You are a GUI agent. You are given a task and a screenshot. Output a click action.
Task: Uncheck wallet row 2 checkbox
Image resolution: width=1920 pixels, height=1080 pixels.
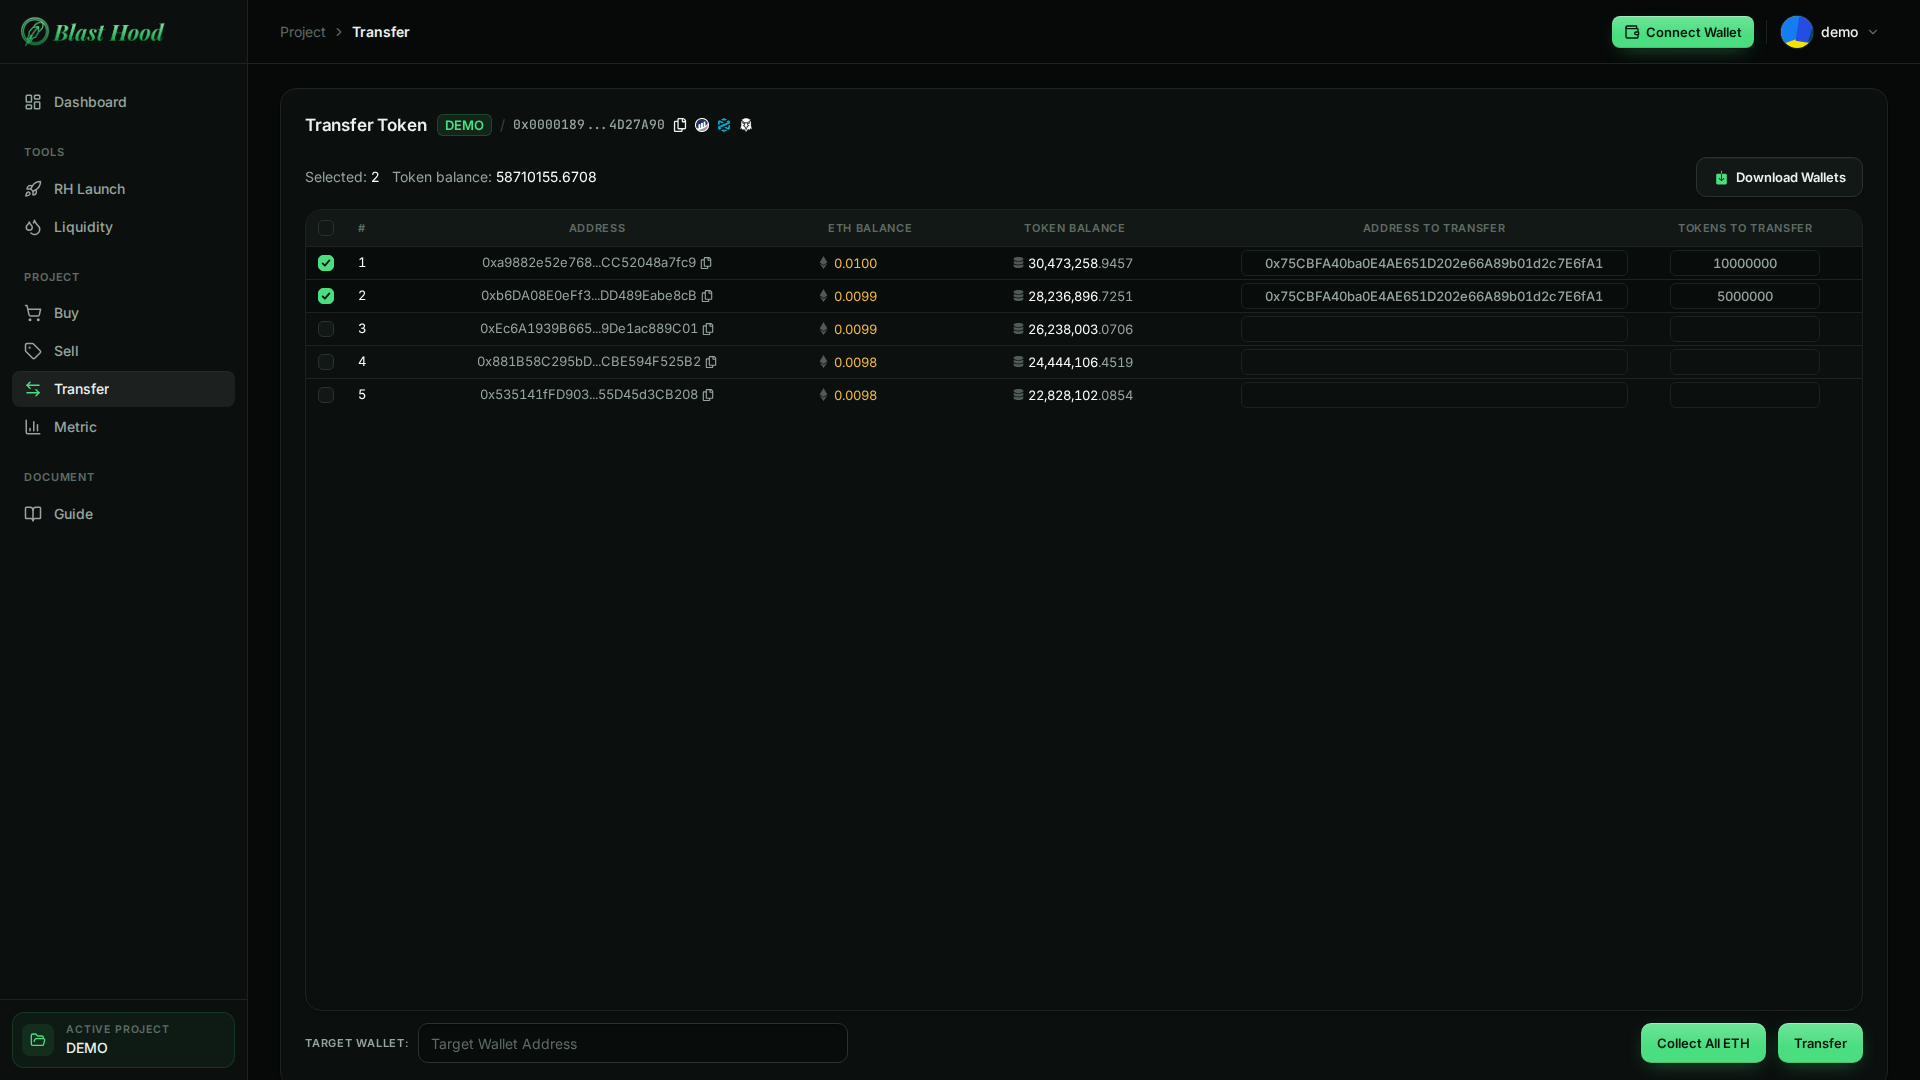pos(326,296)
